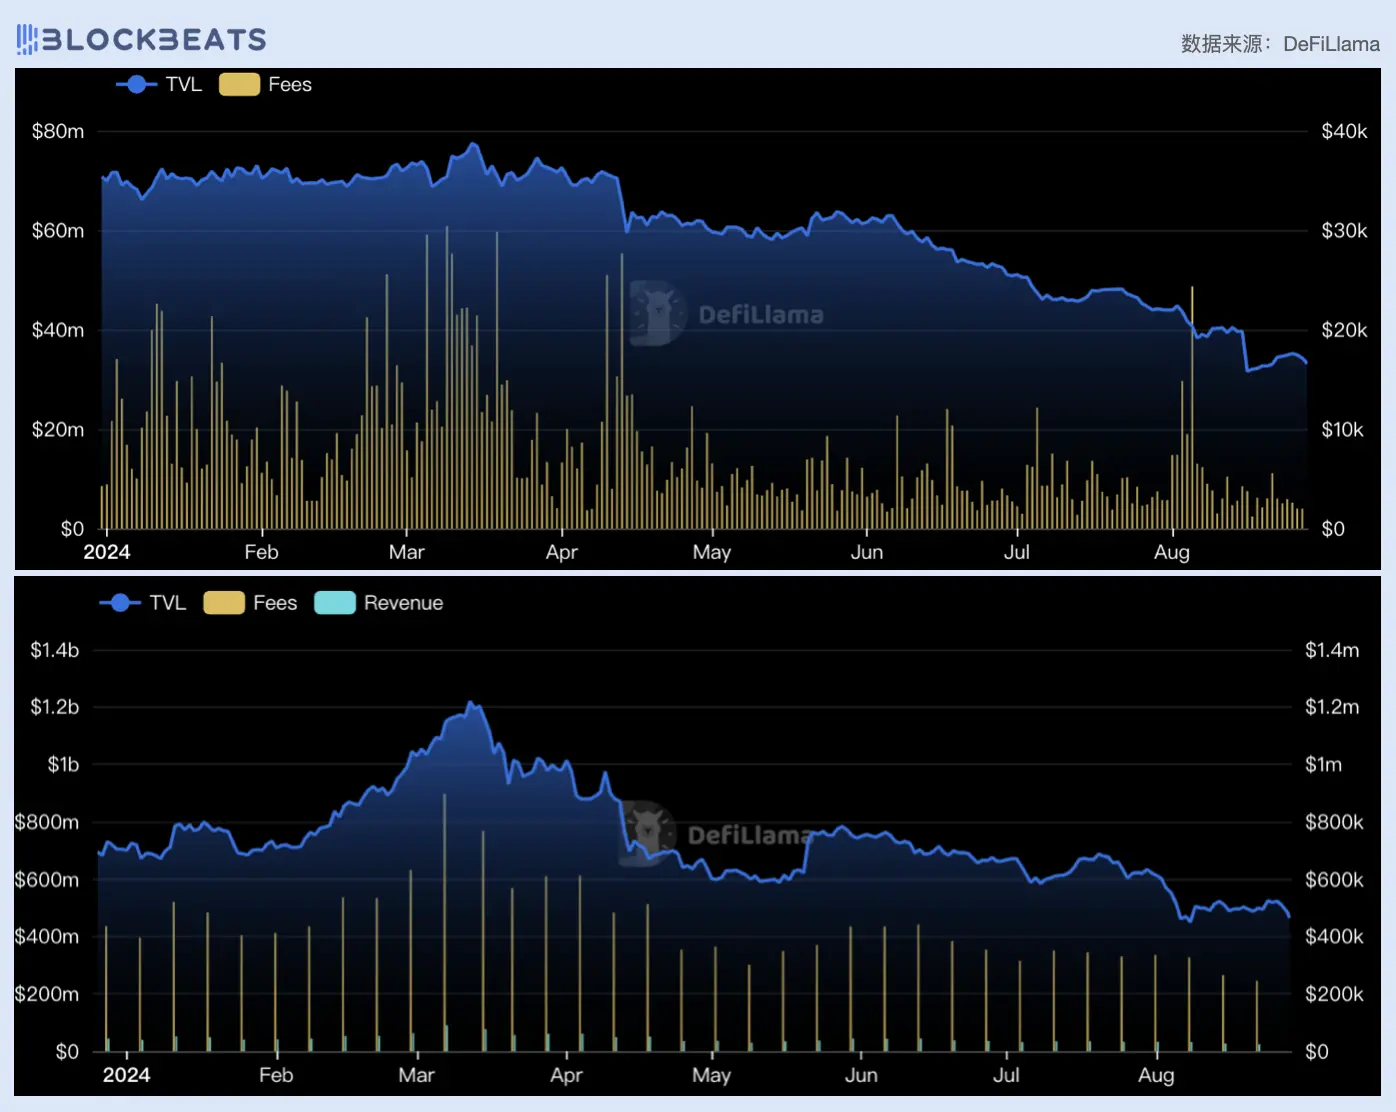
Task: Click the DefiLlama watermark in the top chart
Action: coord(728,314)
